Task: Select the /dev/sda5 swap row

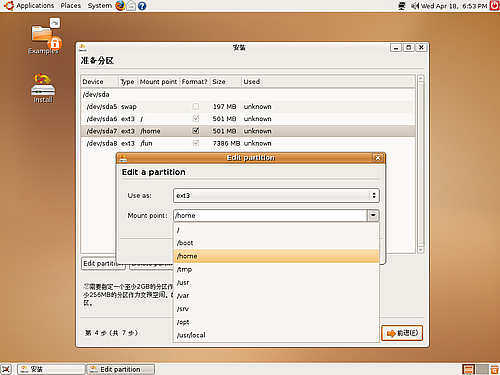Action: tap(248, 107)
